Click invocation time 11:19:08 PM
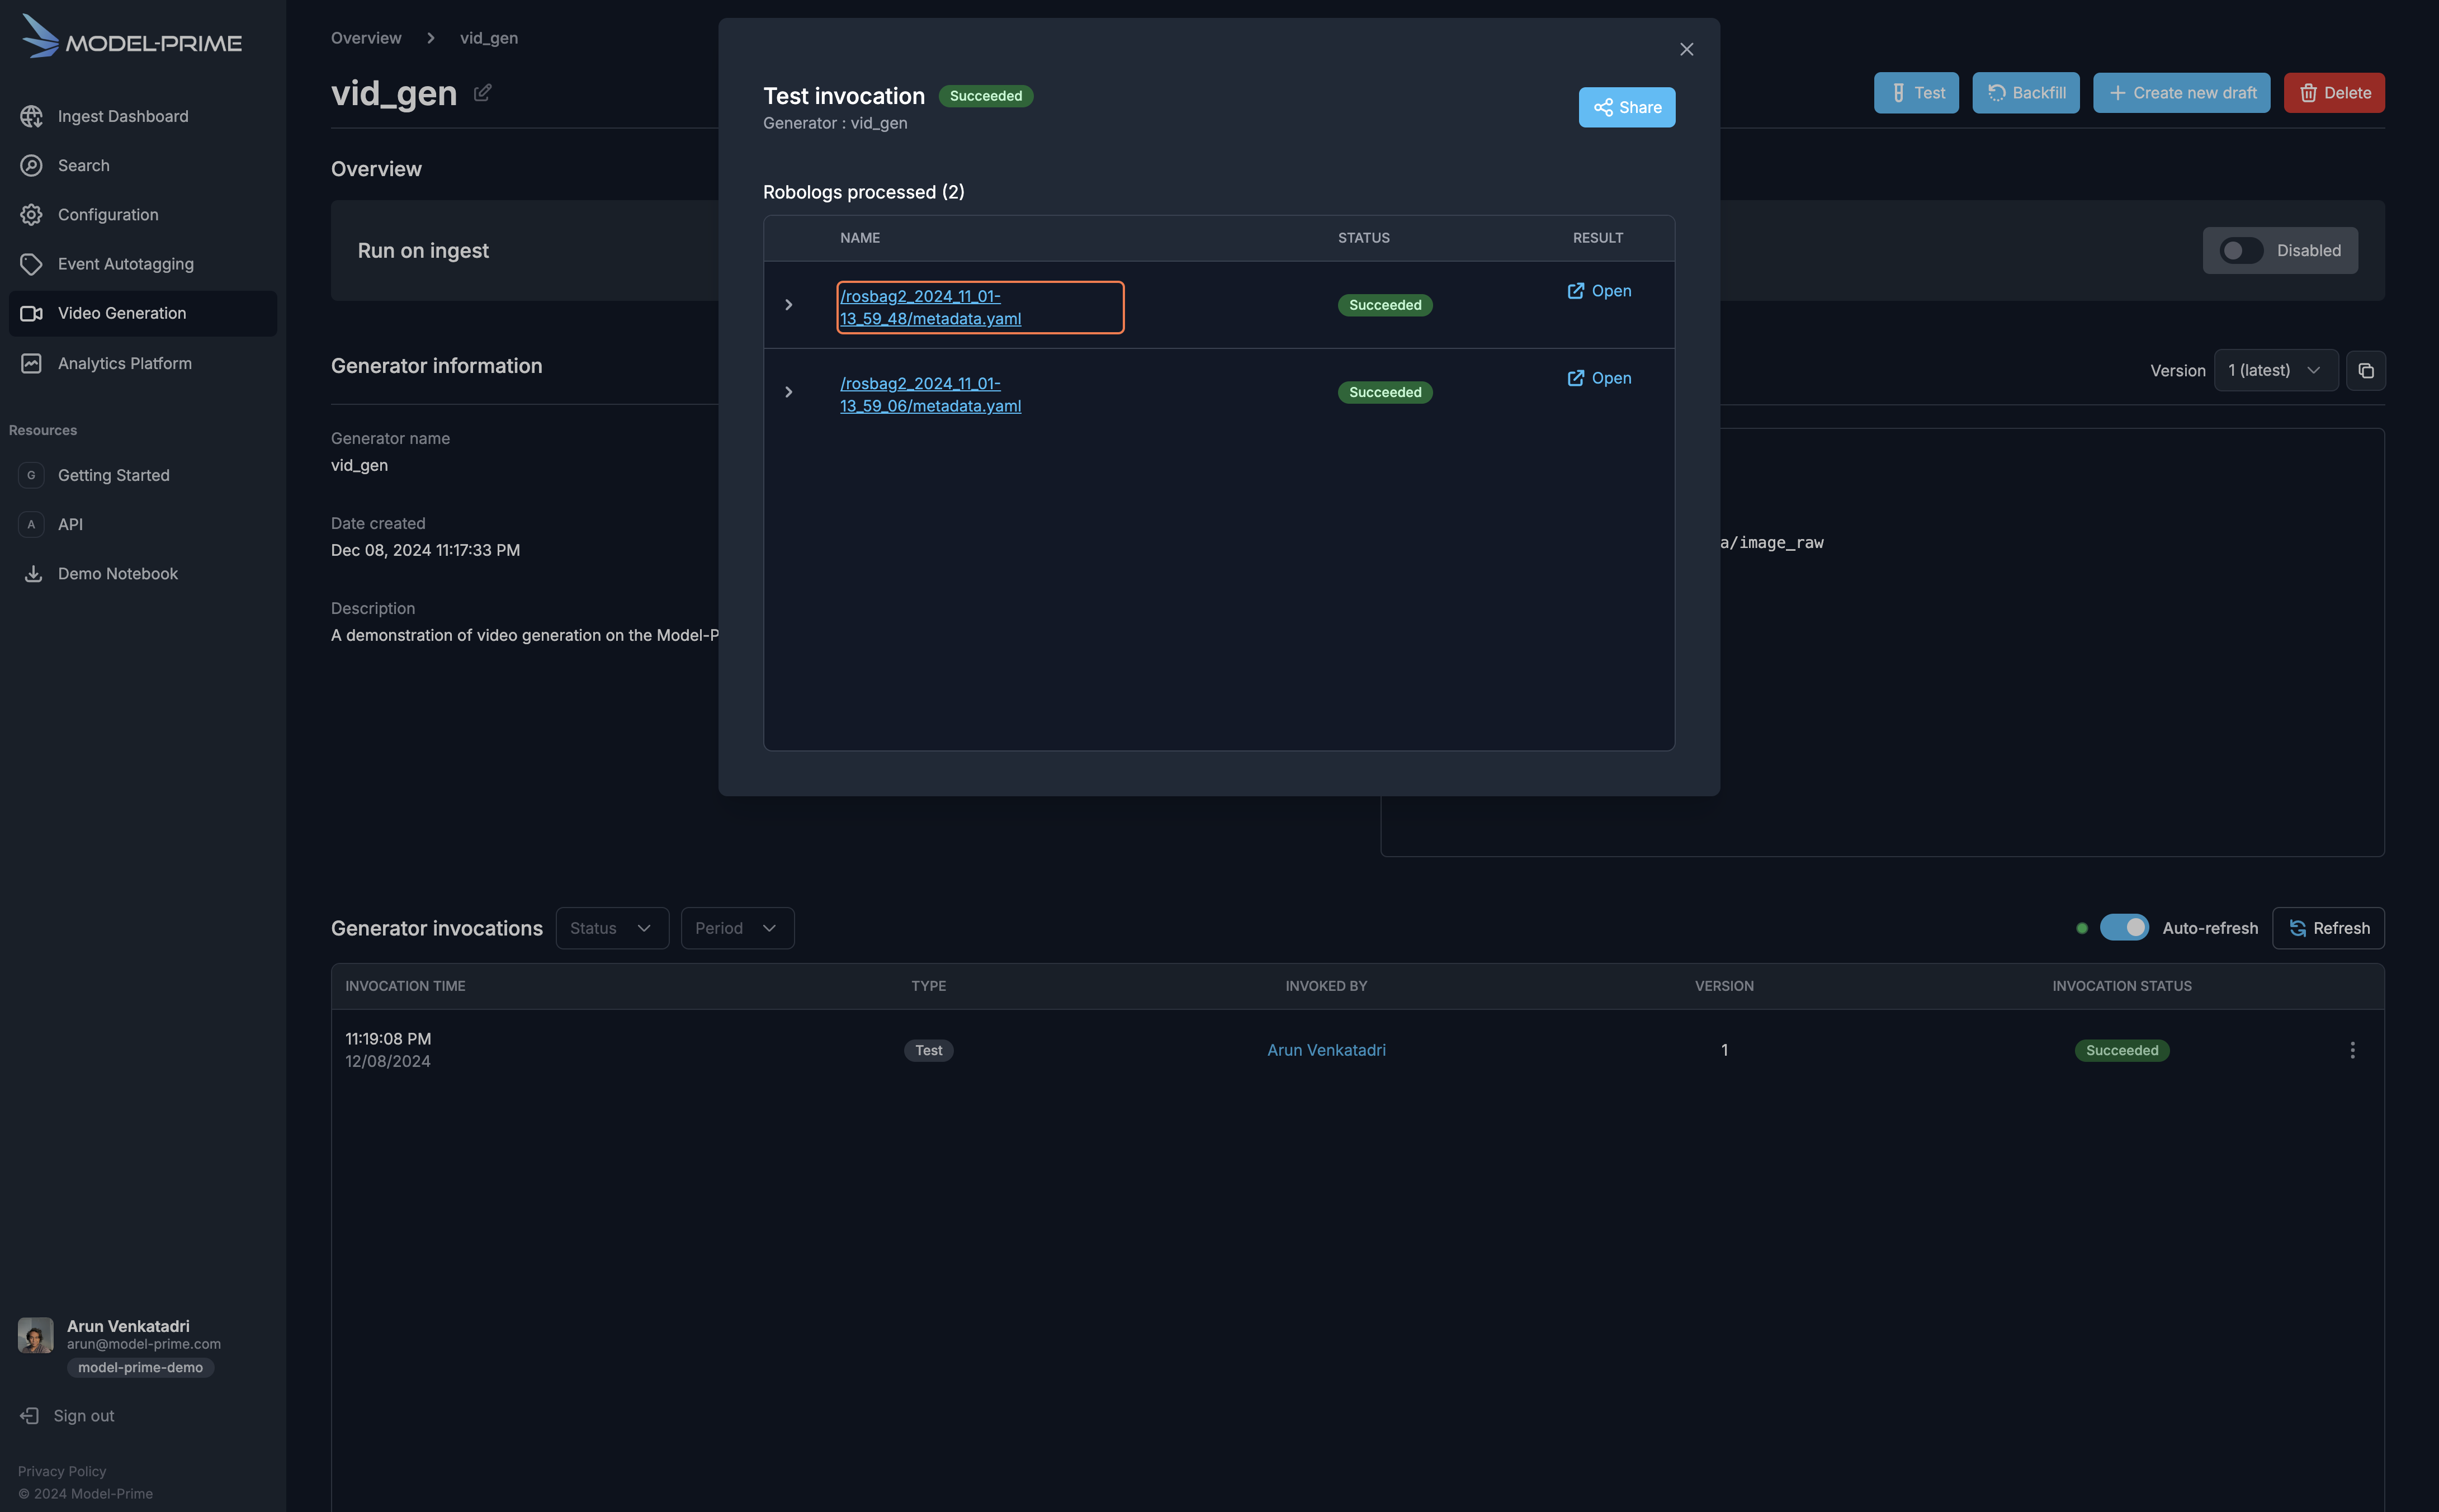2439x1512 pixels. pos(388,1039)
